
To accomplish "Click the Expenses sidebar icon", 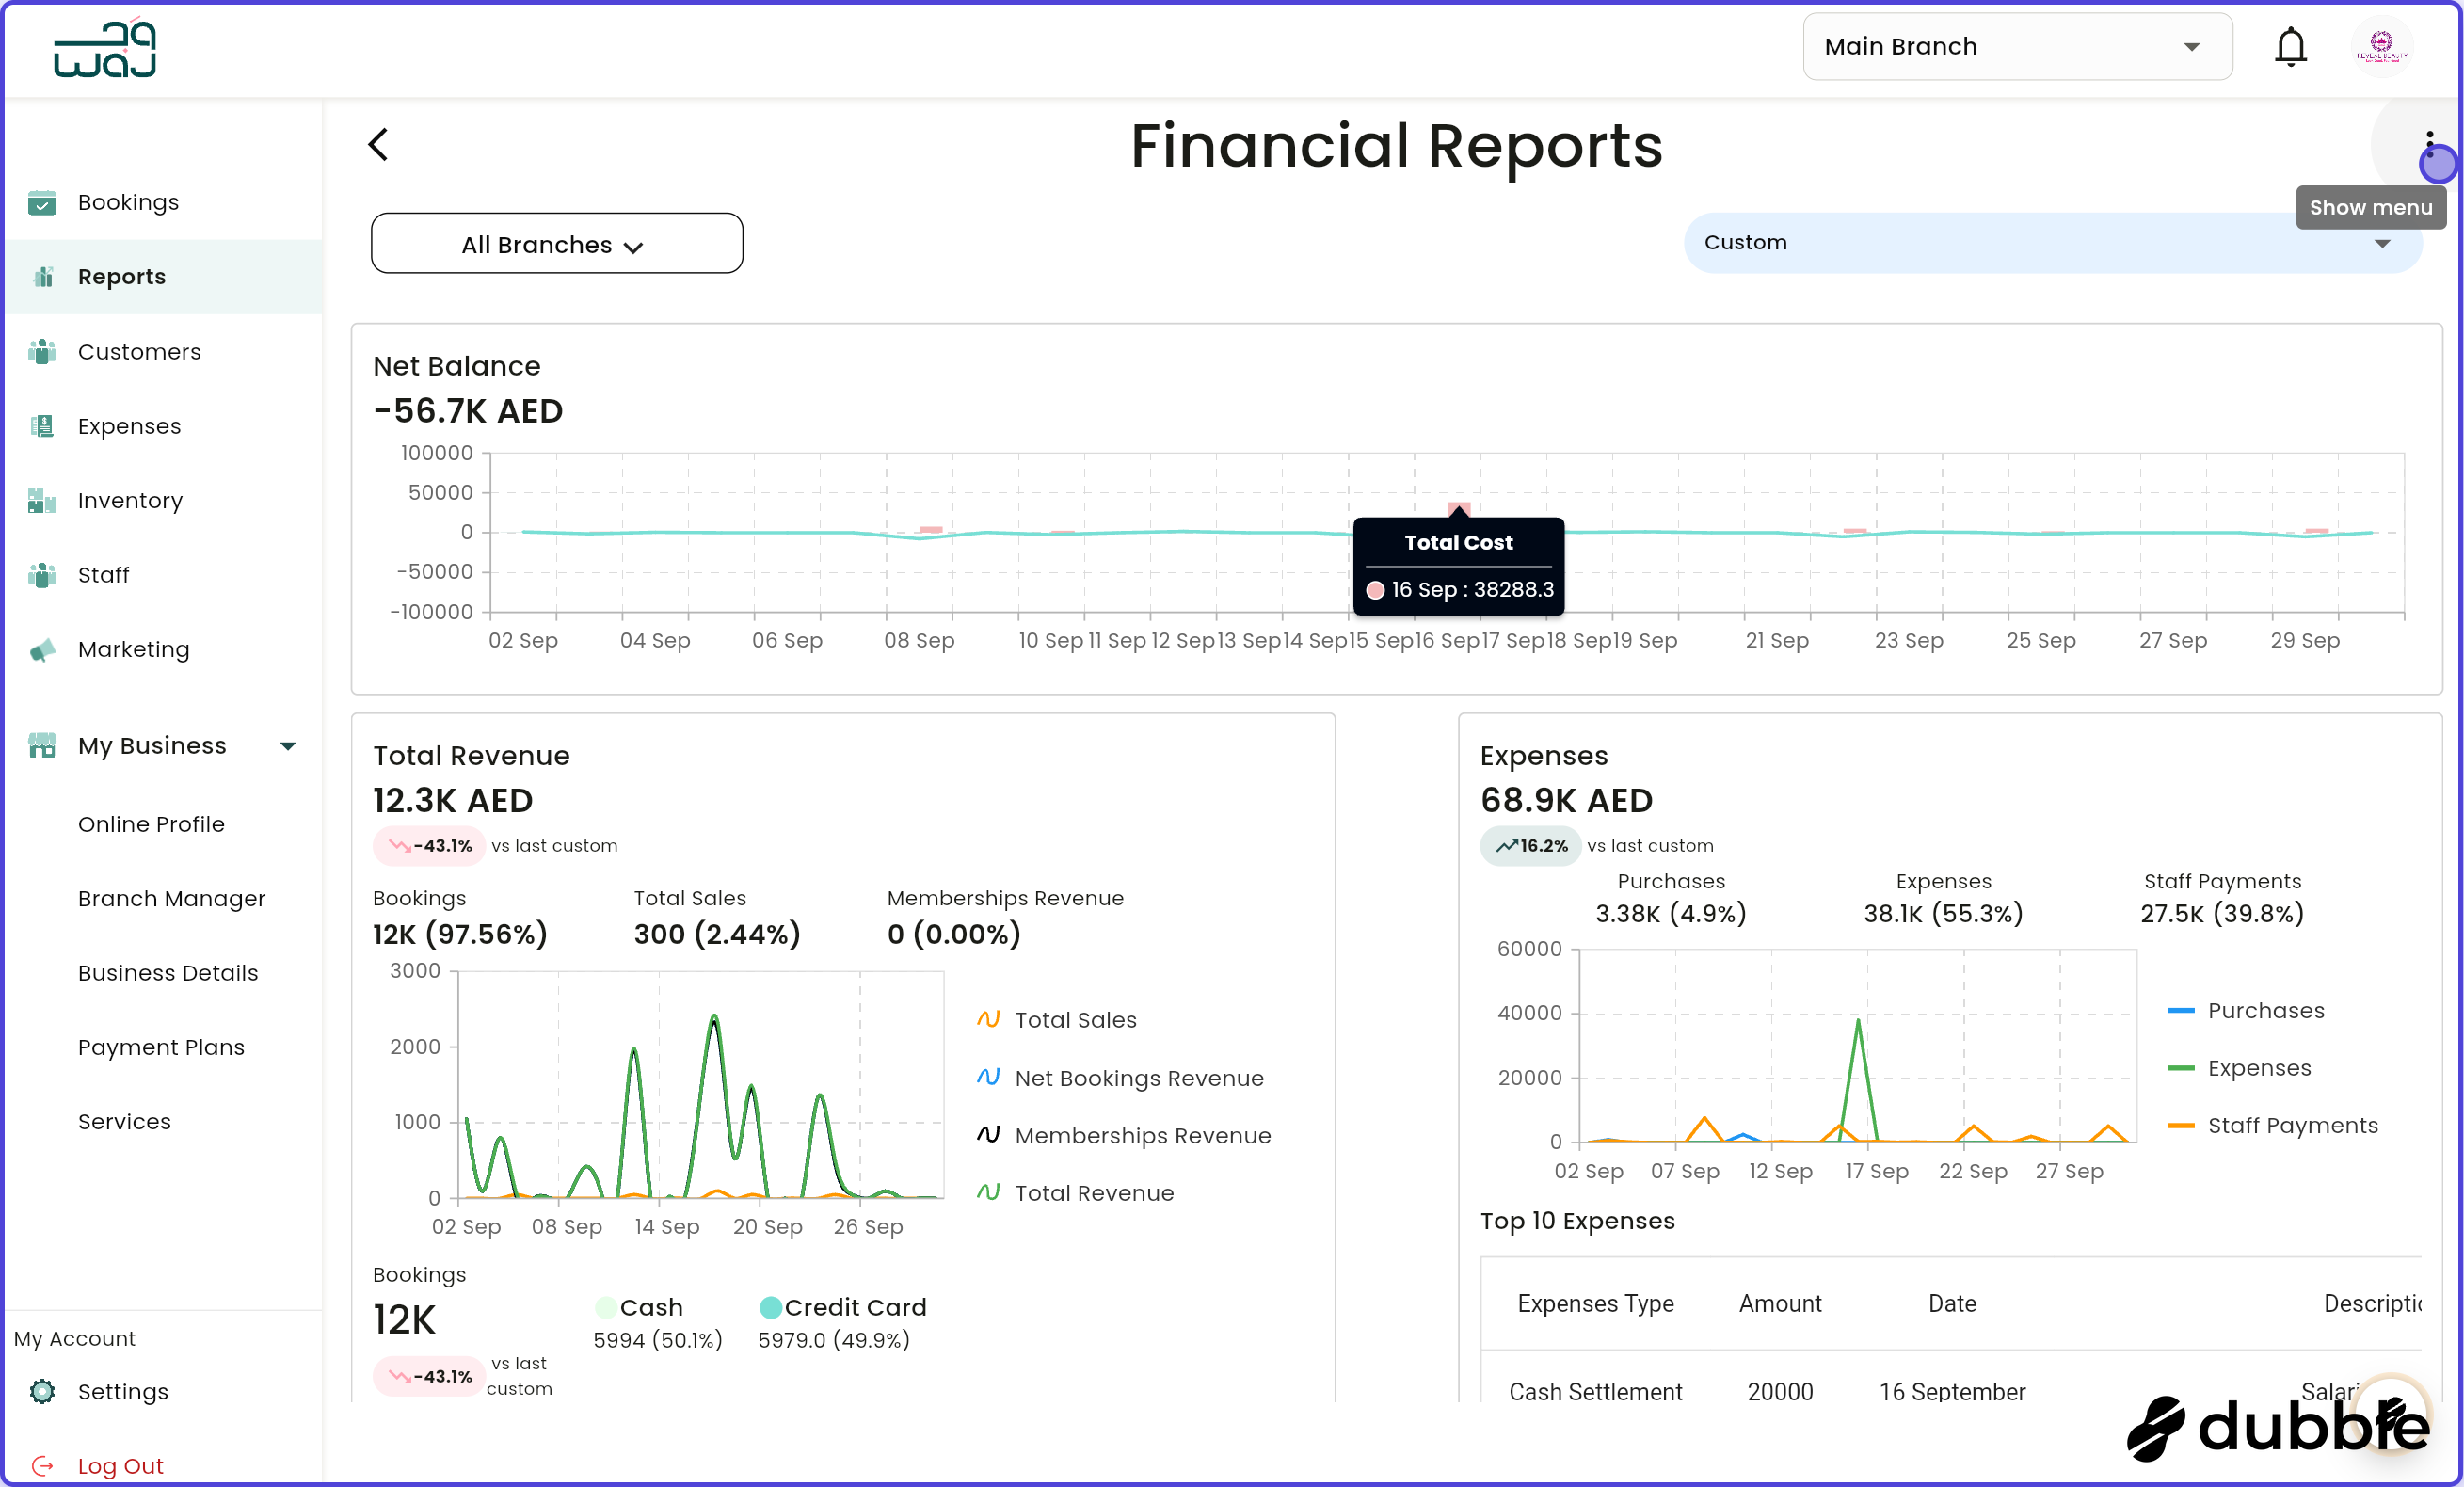I will pos(42,425).
